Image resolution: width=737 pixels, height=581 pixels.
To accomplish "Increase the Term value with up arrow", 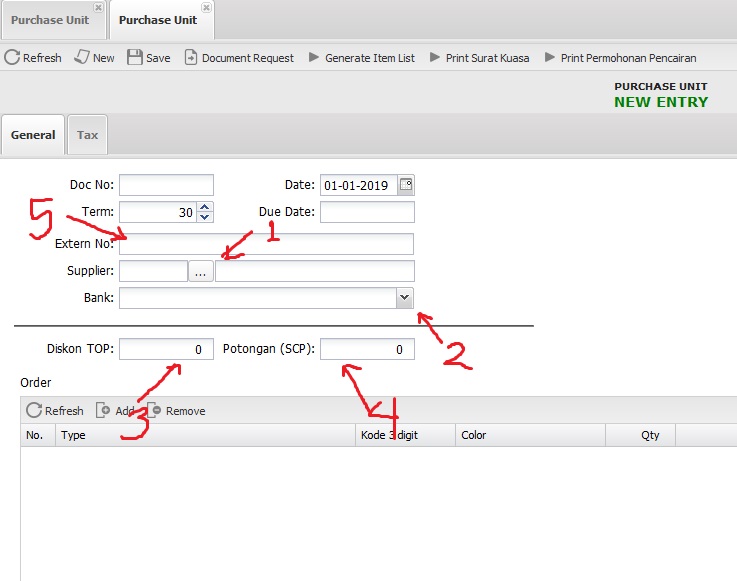I will click(x=205, y=207).
